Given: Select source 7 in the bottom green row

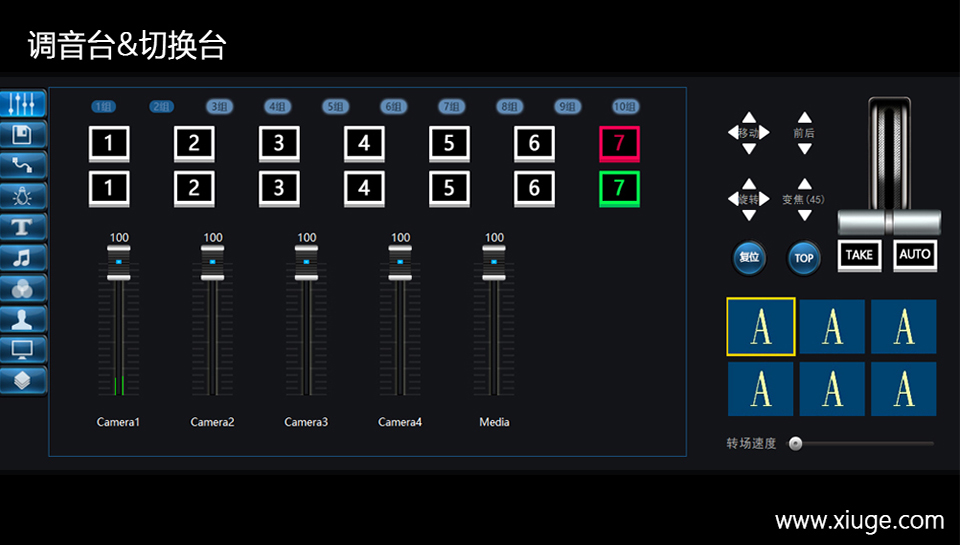Looking at the screenshot, I should (619, 188).
